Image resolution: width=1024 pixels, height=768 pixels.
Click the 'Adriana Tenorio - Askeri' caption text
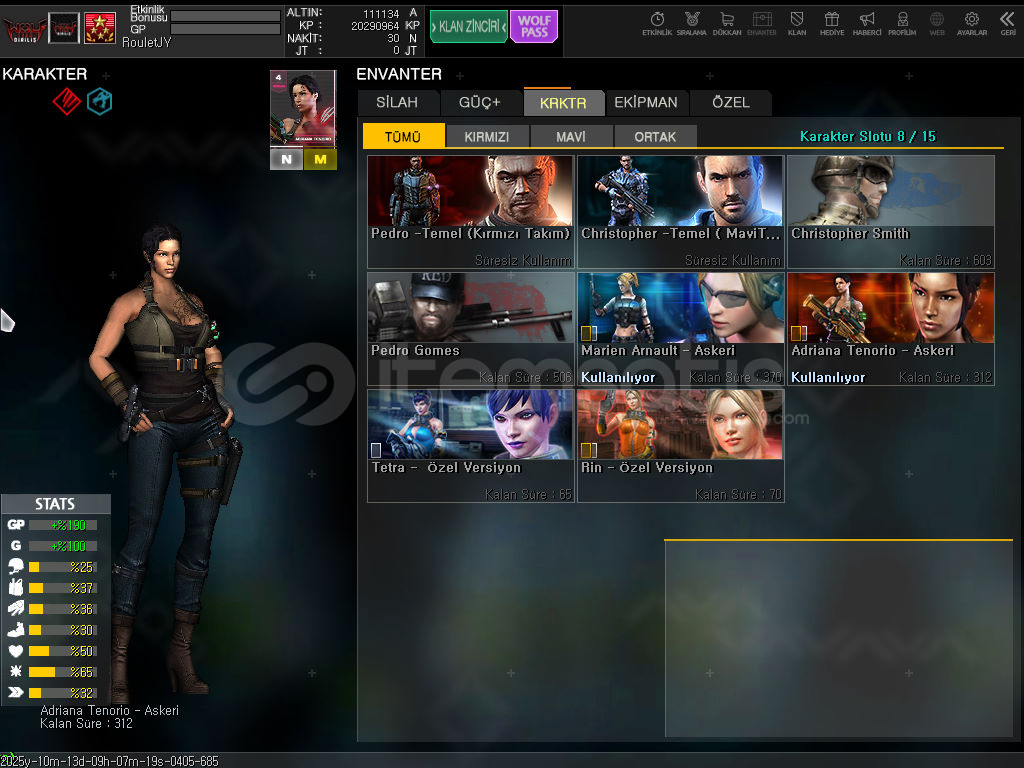110,710
